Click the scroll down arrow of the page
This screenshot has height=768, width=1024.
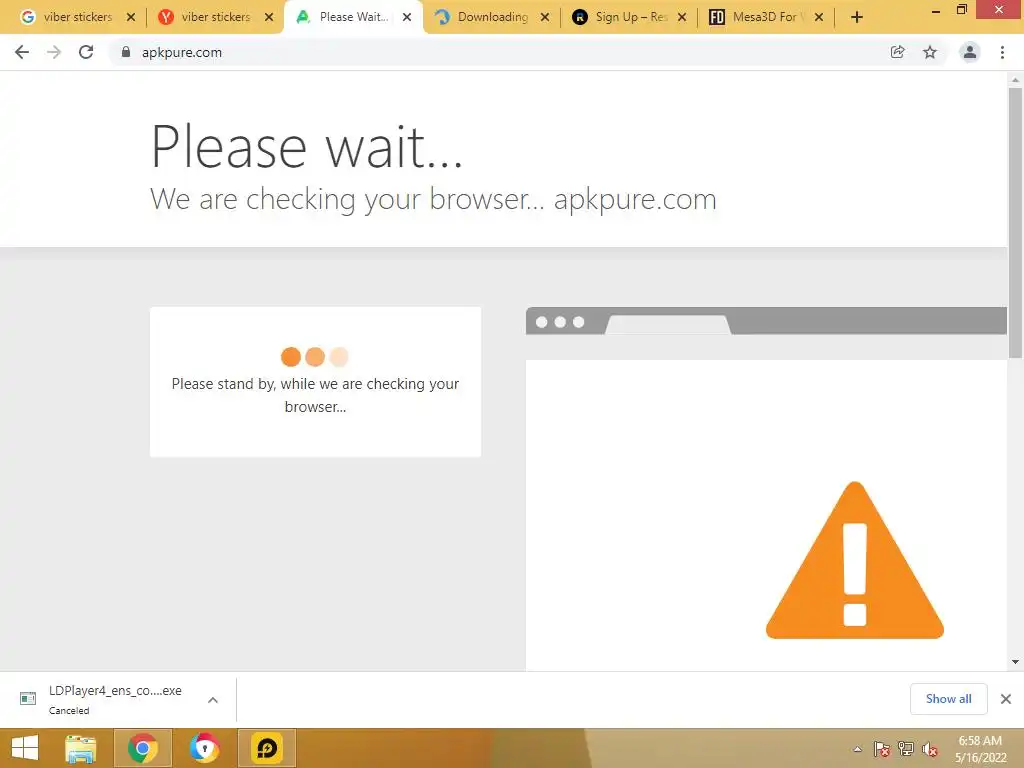click(1015, 662)
